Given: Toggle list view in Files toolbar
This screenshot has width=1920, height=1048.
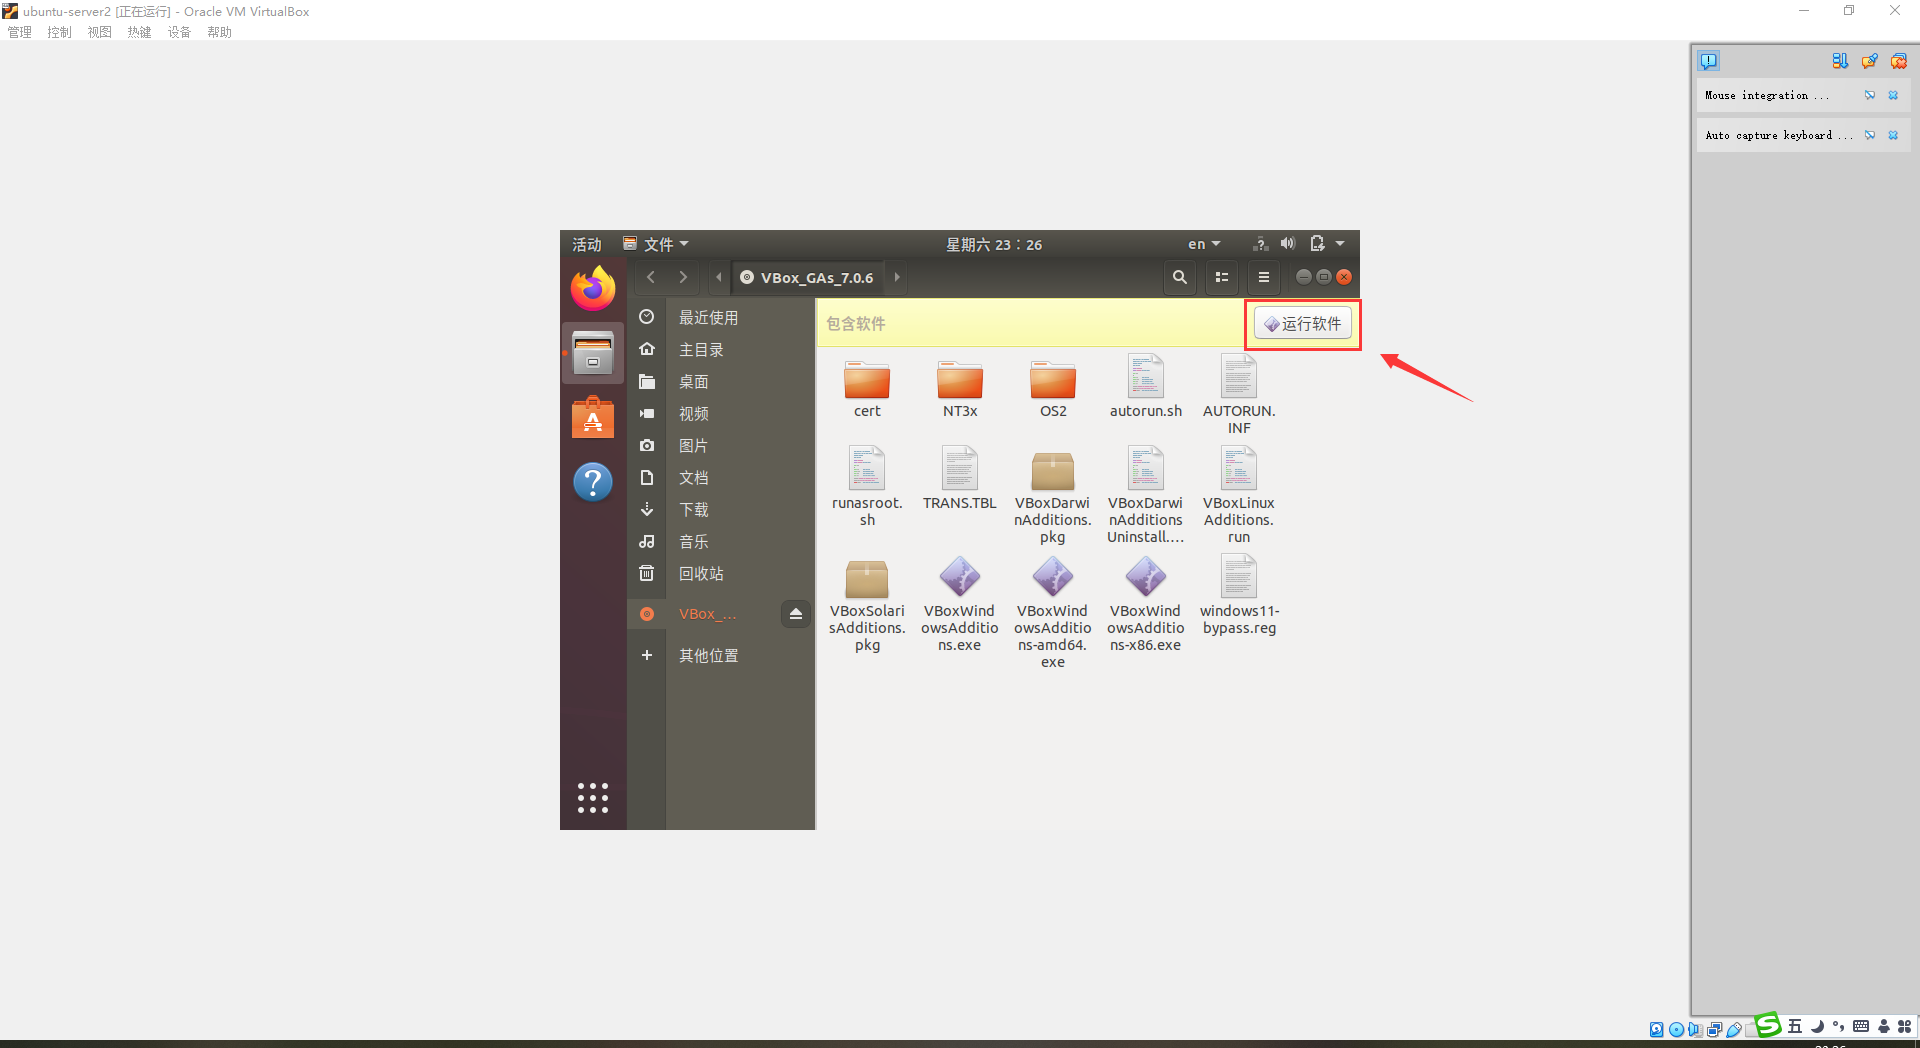Looking at the screenshot, I should pos(1222,277).
